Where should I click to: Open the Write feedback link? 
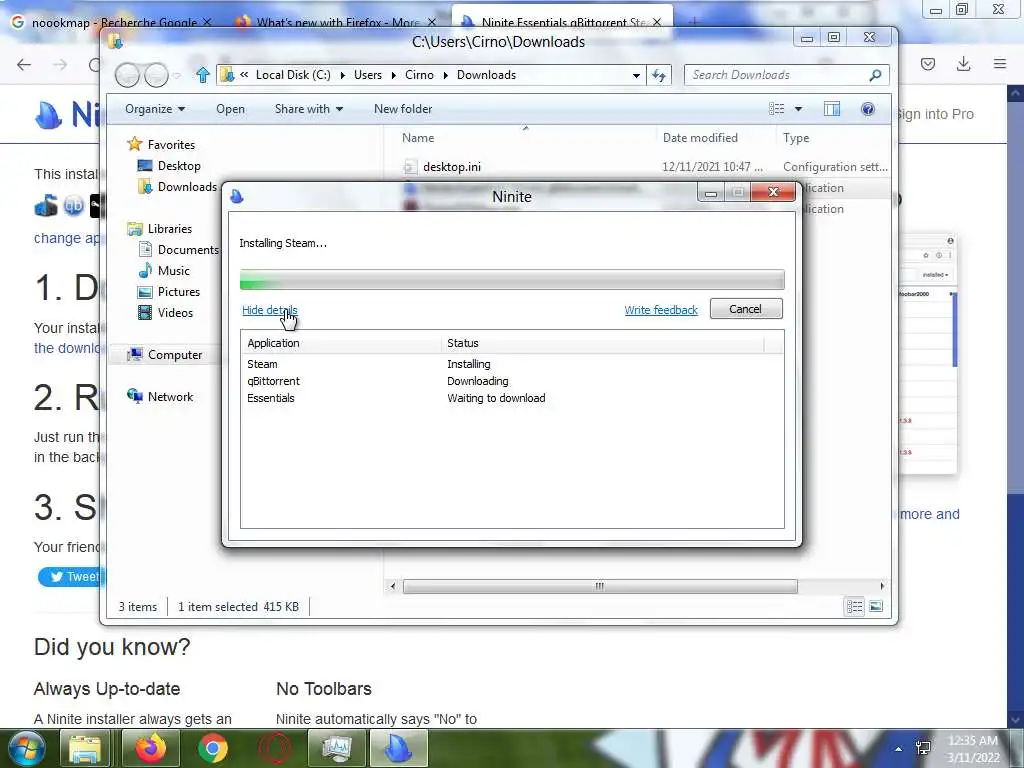[x=661, y=310]
